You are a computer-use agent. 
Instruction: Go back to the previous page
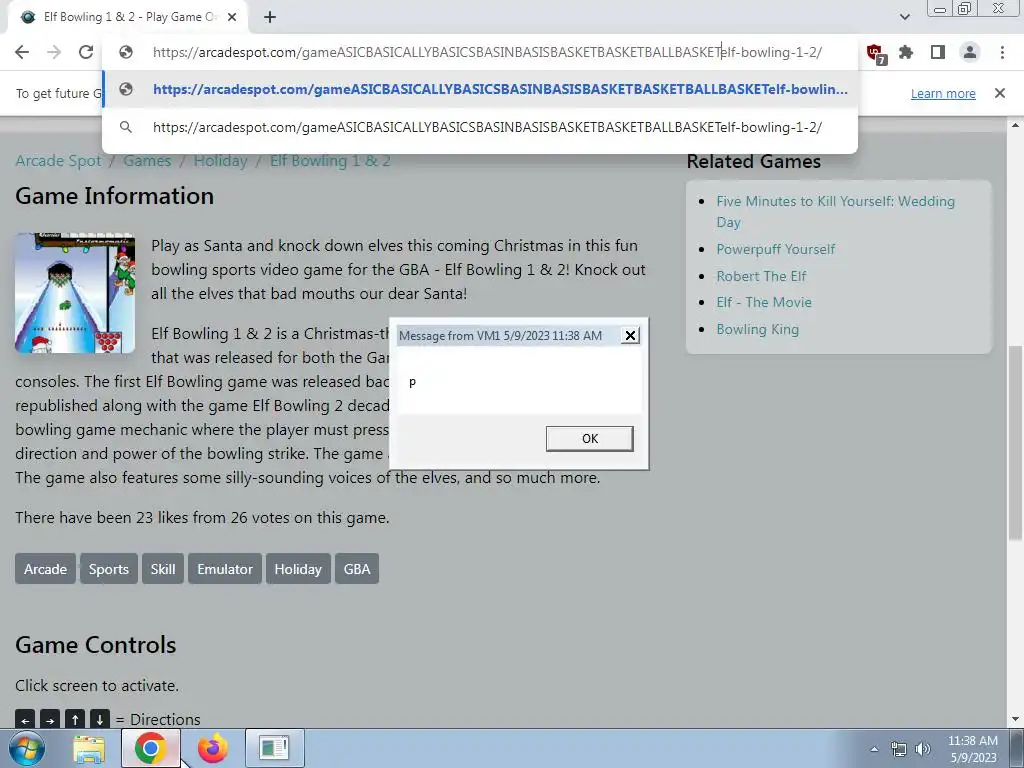coord(22,52)
